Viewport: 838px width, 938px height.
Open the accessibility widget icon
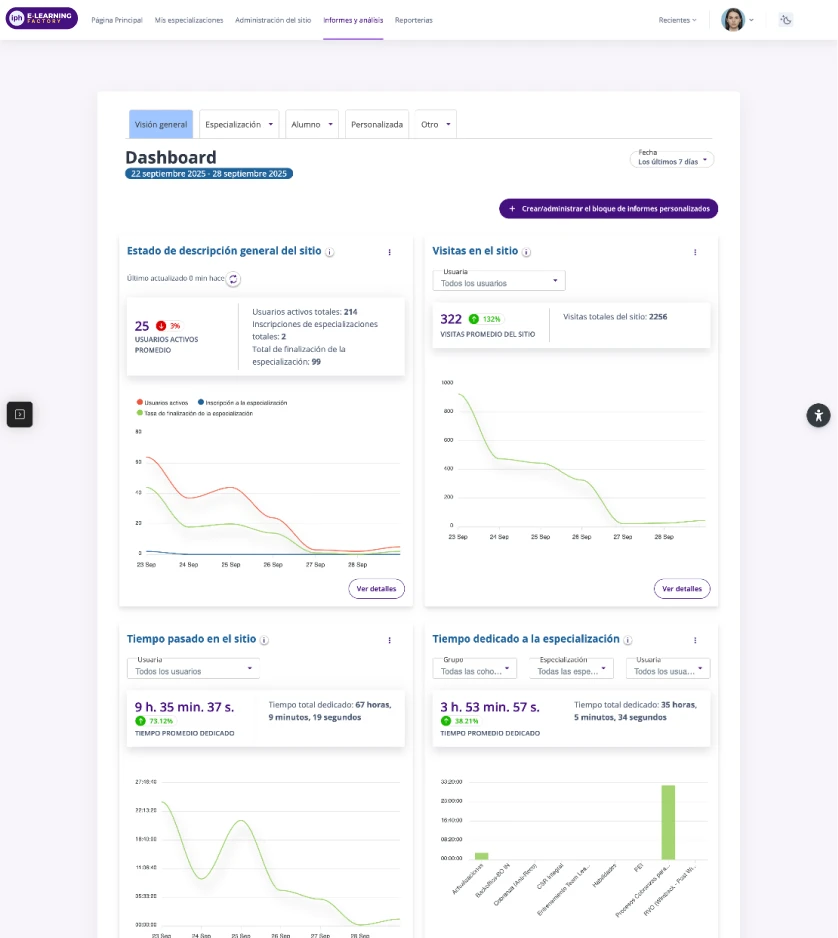(818, 415)
